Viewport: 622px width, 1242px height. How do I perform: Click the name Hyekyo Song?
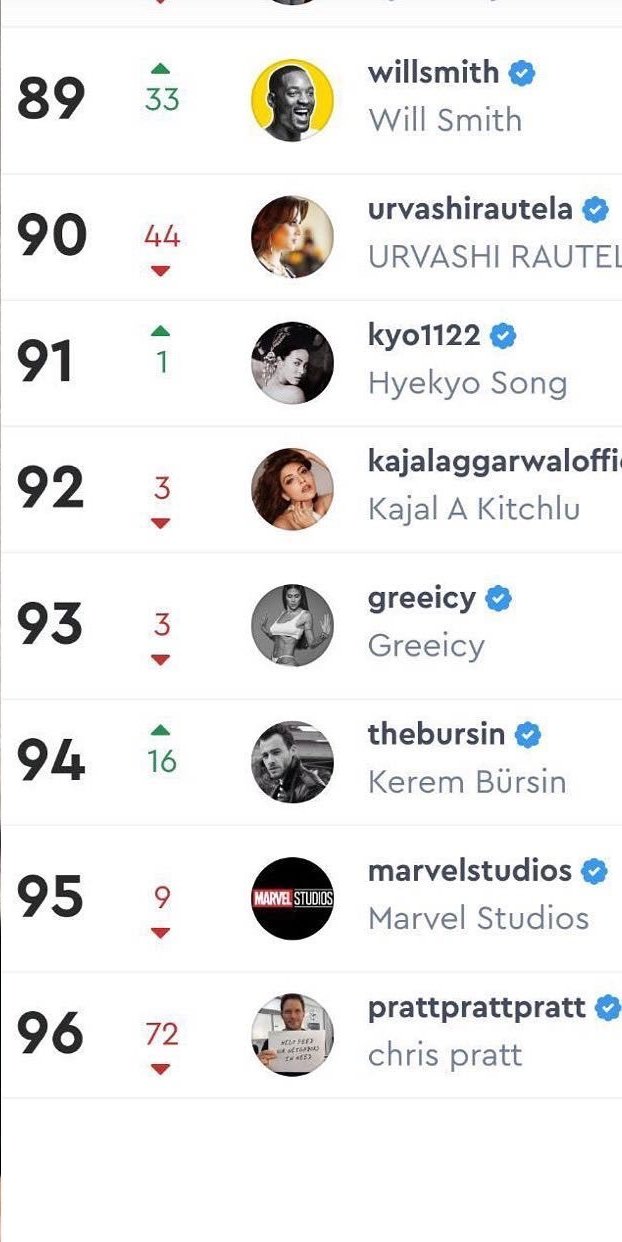pyautogui.click(x=467, y=384)
